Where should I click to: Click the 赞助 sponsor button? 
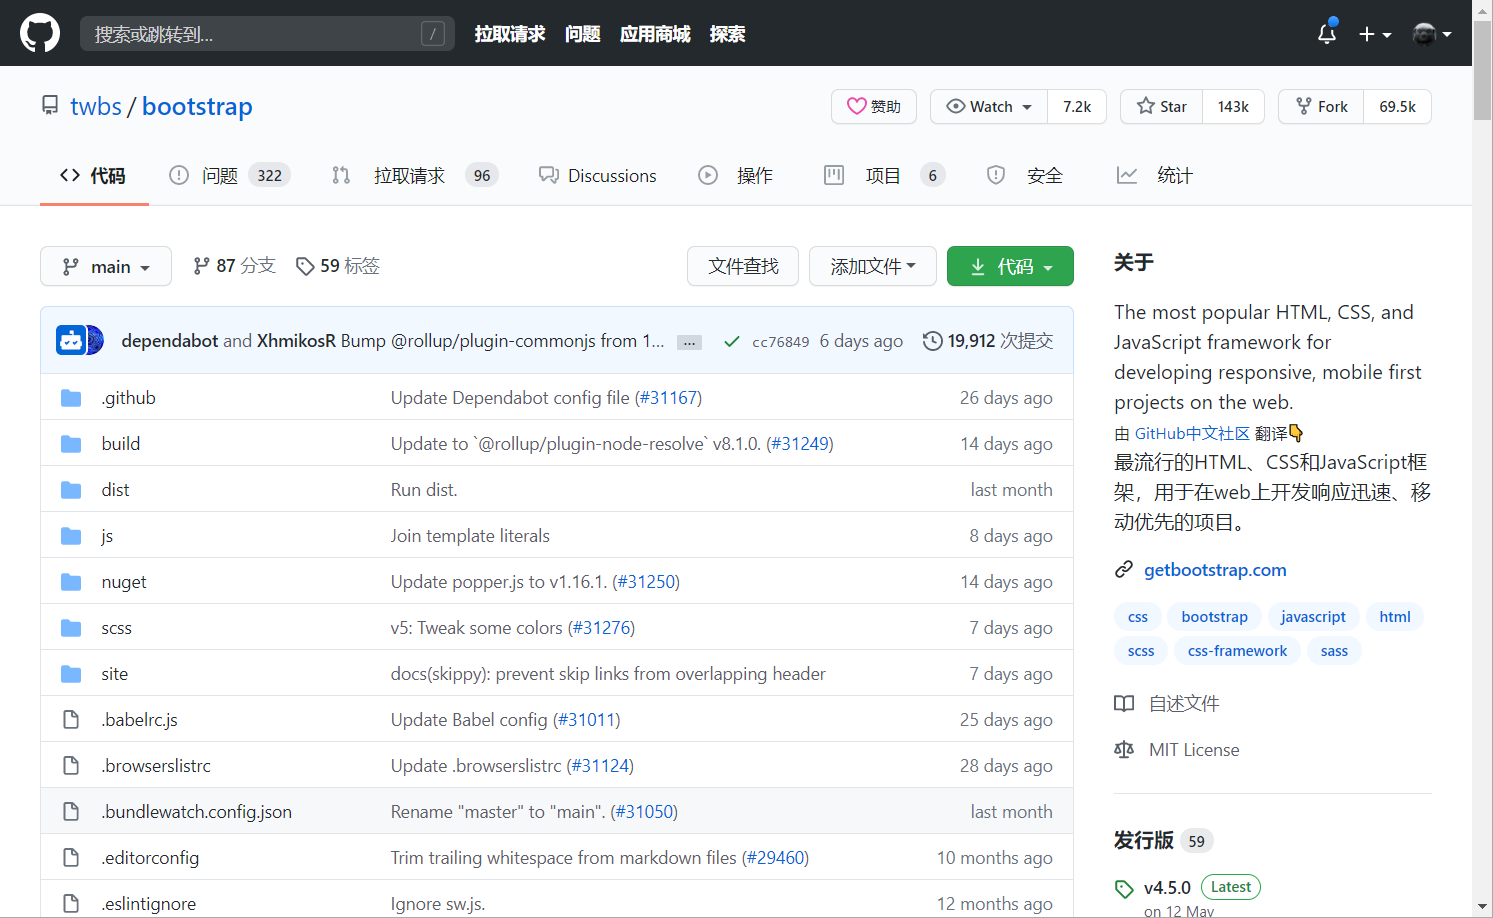pos(873,106)
